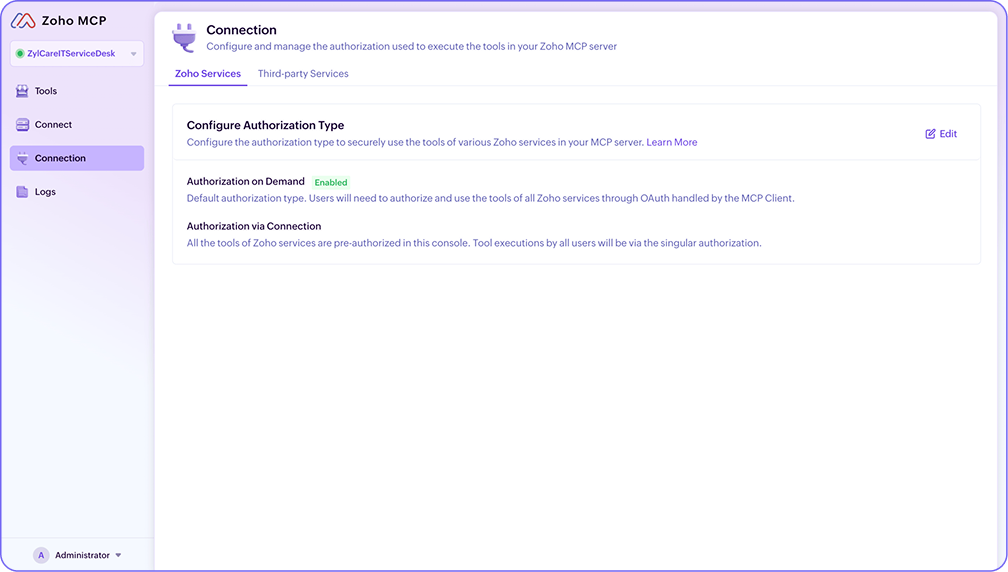
Task: Click the Zoho MCP logo icon
Action: click(x=23, y=21)
